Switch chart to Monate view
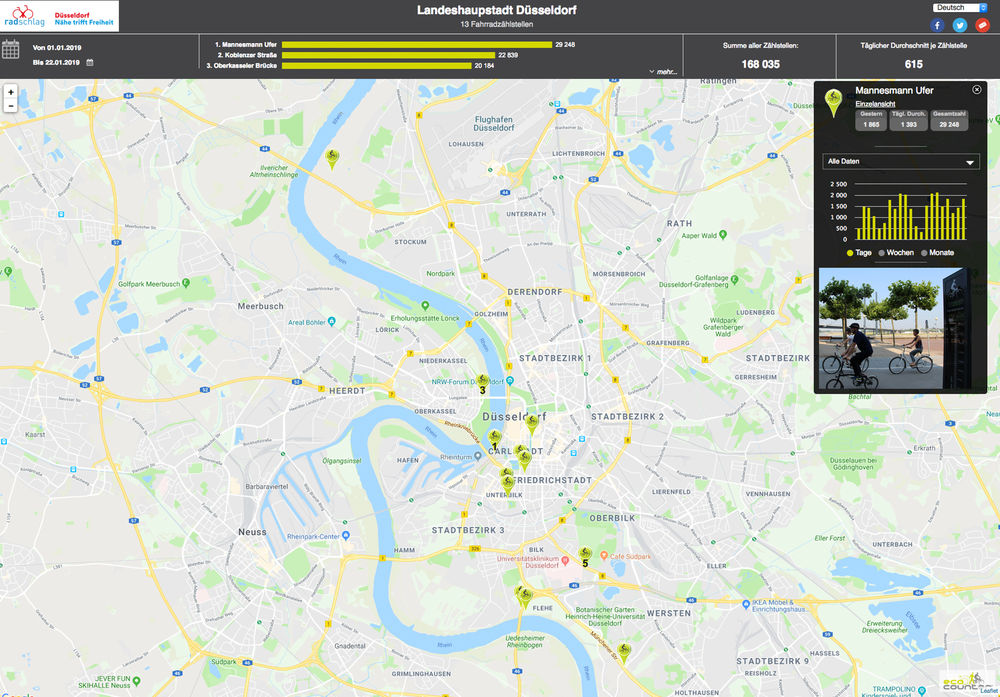 click(x=924, y=253)
